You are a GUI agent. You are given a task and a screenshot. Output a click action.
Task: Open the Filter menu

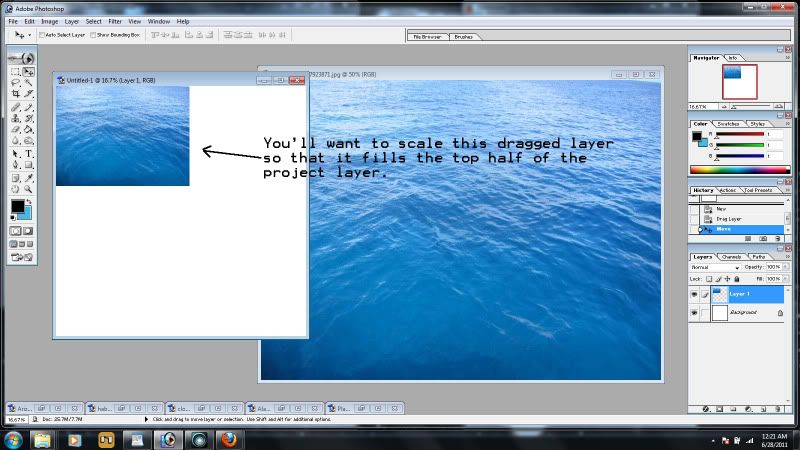[x=115, y=21]
